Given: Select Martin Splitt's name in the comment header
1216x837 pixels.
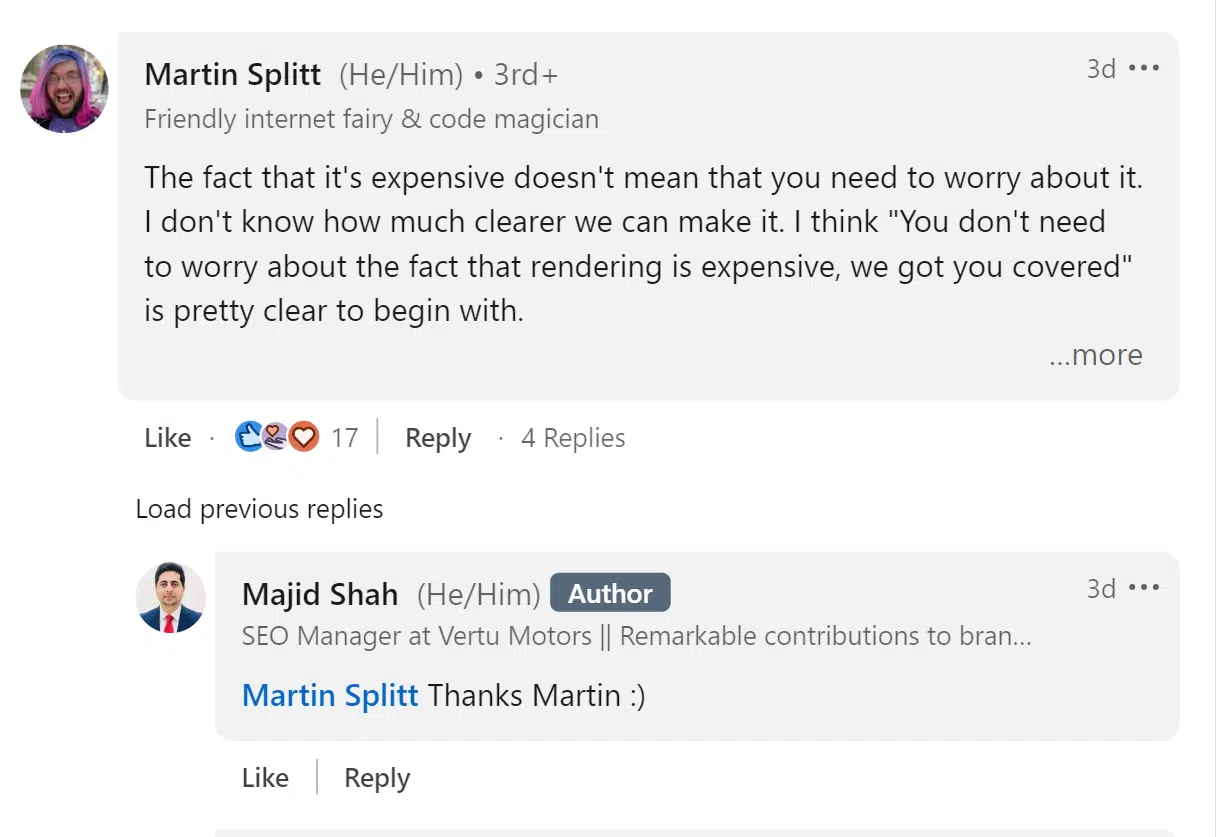Looking at the screenshot, I should [x=233, y=74].
